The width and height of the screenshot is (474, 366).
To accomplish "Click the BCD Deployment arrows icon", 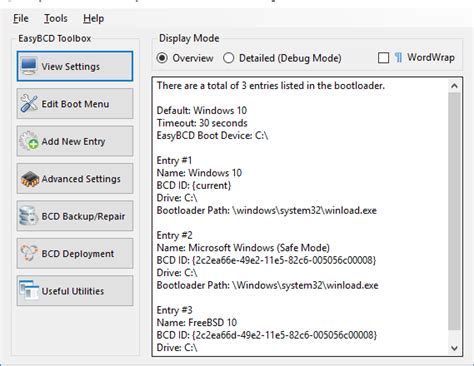I will (x=29, y=253).
